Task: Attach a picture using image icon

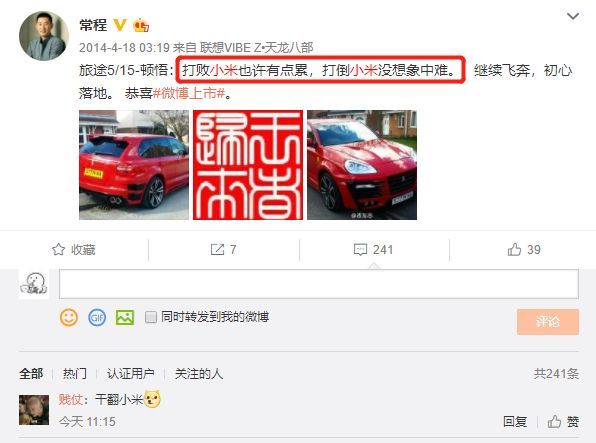Action: point(125,317)
